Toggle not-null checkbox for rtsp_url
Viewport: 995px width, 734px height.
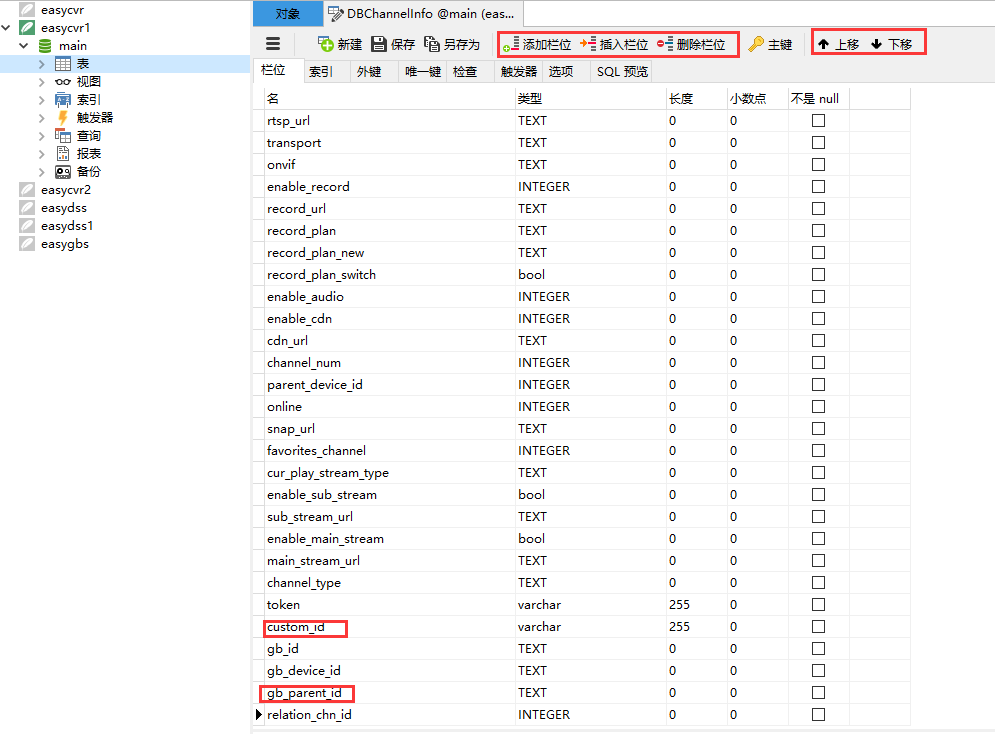tap(819, 121)
